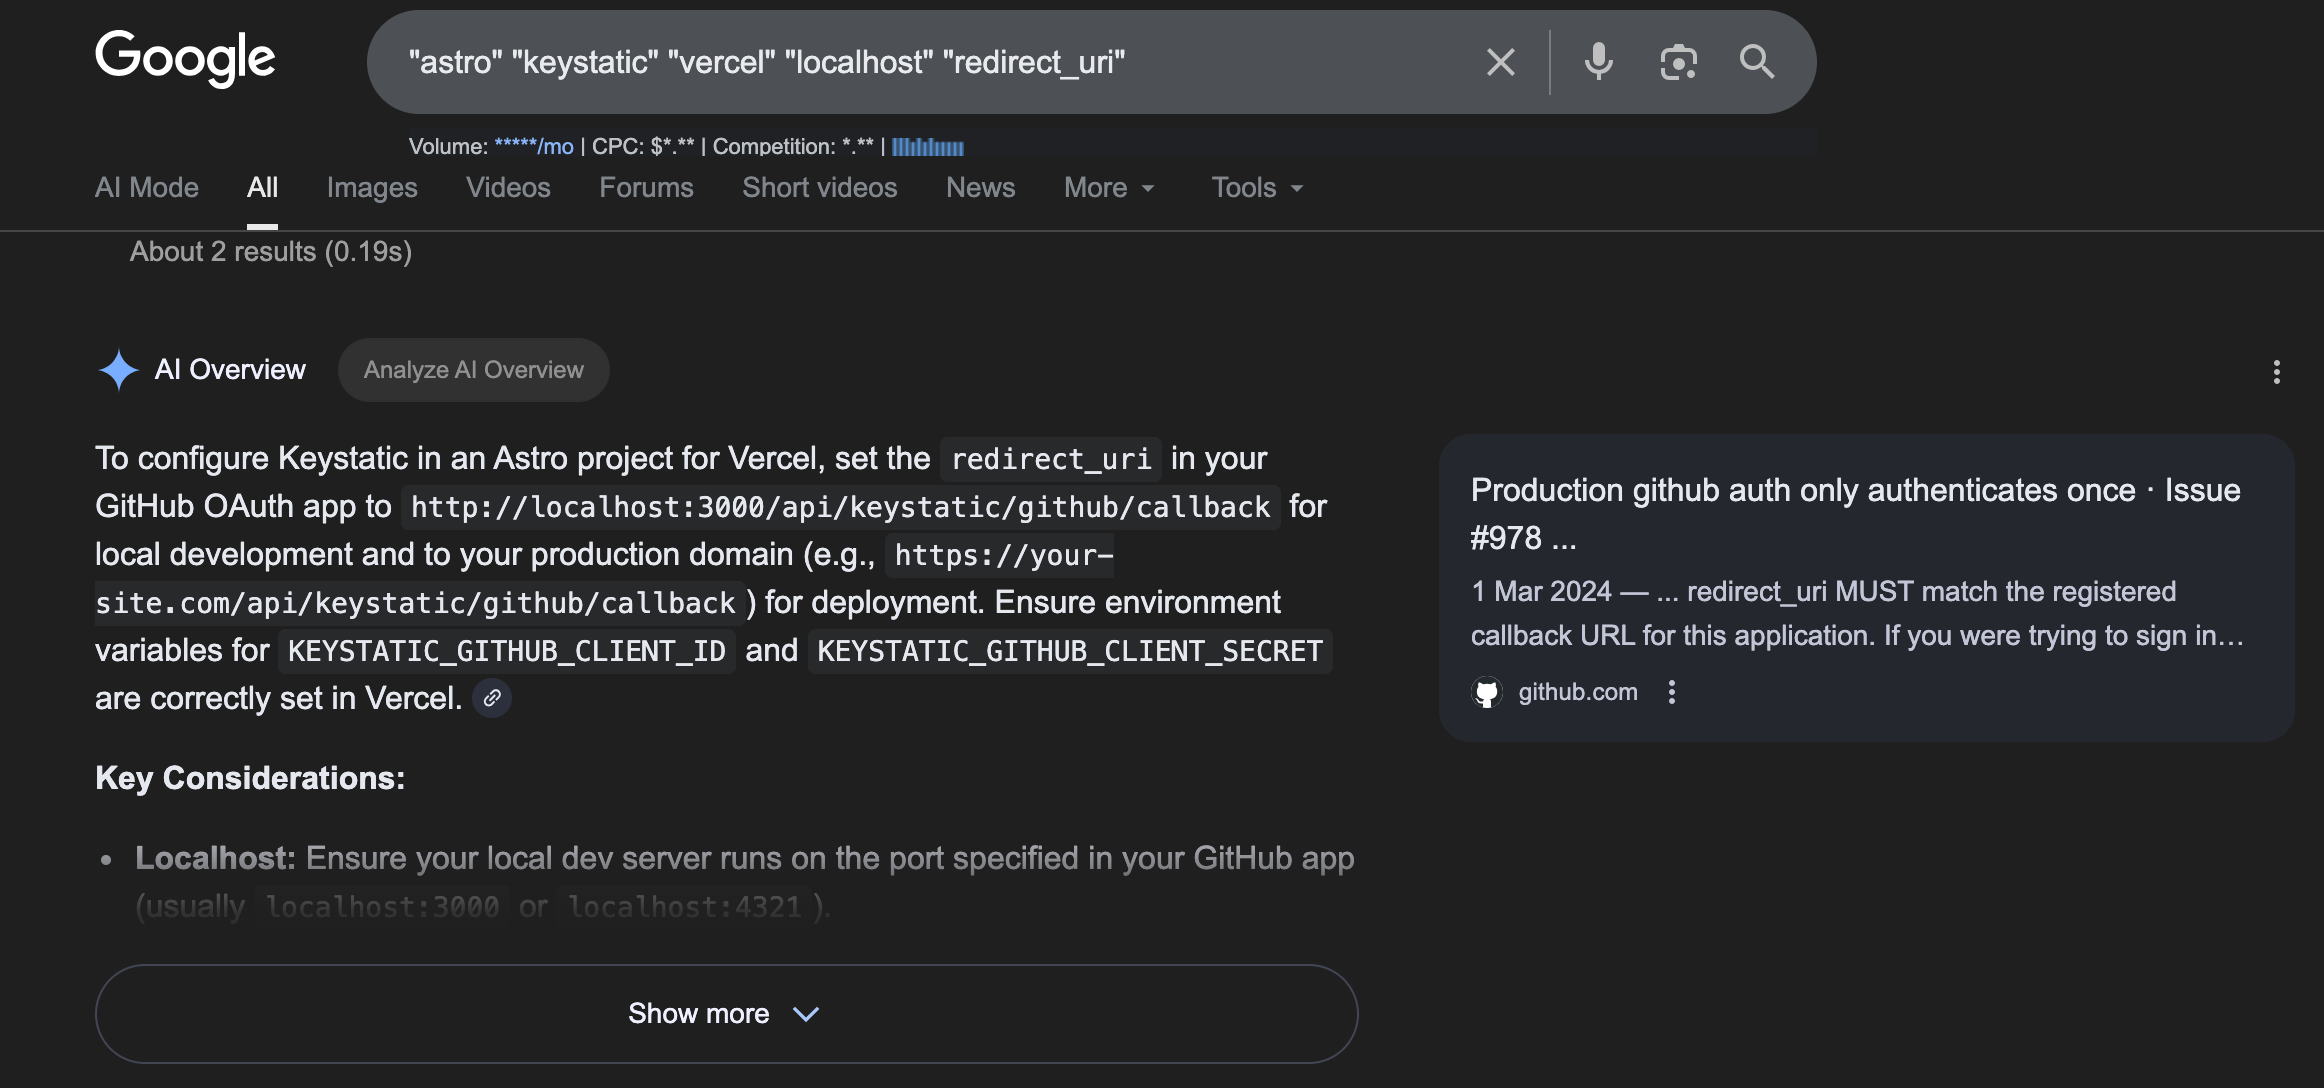2324x1088 pixels.
Task: Open search by image camera icon
Action: pos(1678,62)
